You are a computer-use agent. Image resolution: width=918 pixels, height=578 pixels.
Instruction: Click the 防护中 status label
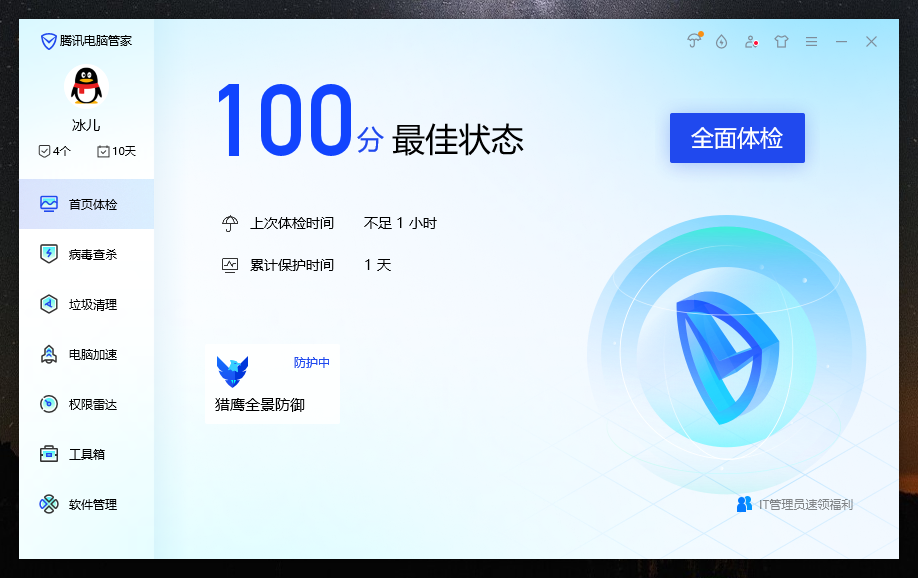(x=311, y=362)
